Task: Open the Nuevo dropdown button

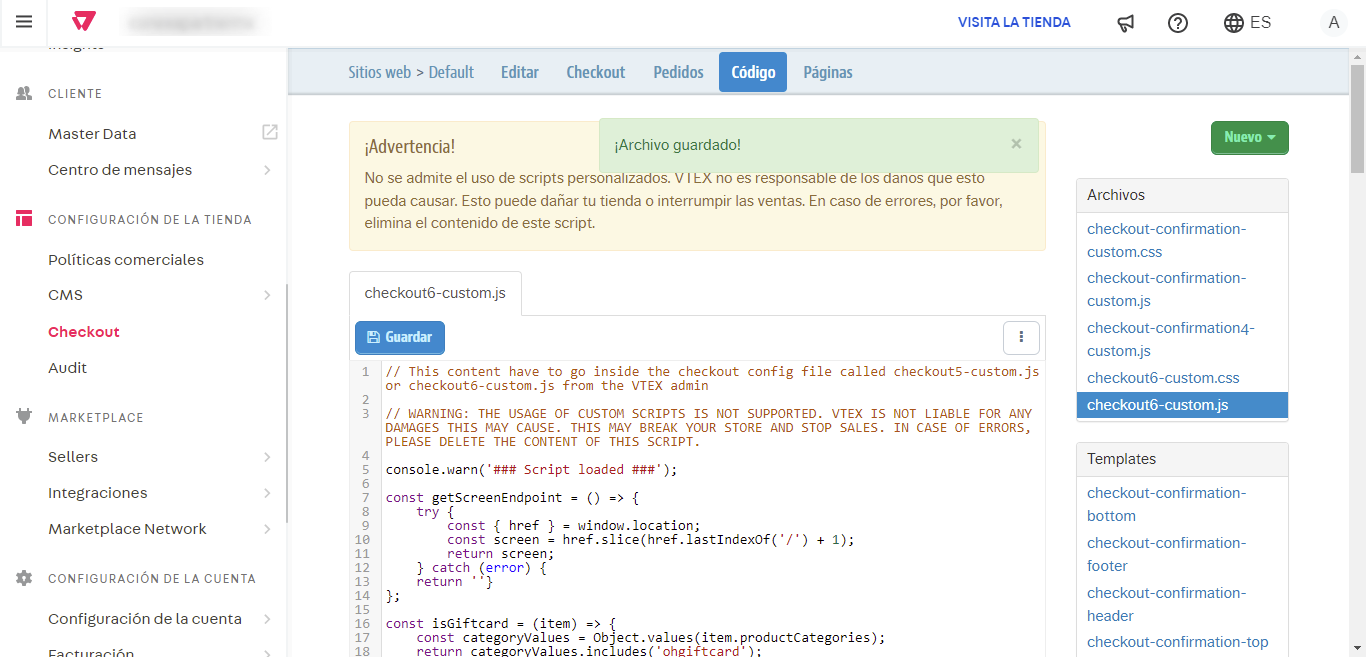Action: 1249,138
